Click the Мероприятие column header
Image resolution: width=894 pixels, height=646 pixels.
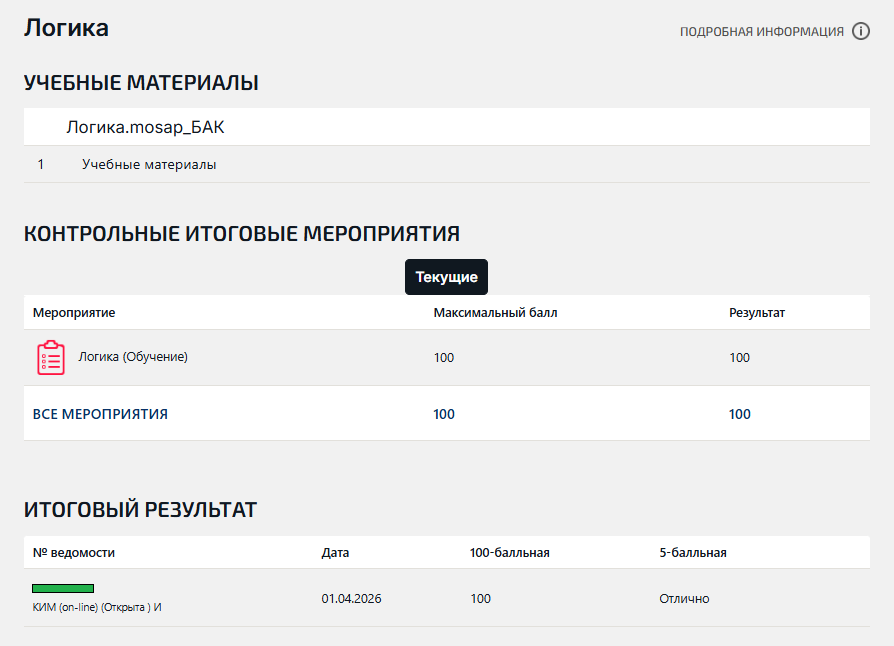(x=74, y=313)
